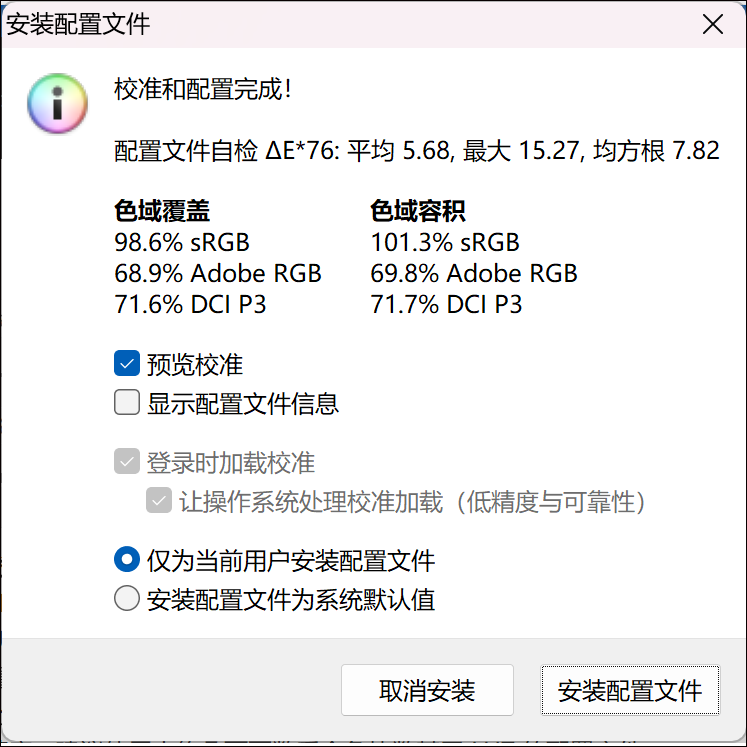Click the 101.3% sRGB volume value
747x747 pixels.
click(445, 242)
